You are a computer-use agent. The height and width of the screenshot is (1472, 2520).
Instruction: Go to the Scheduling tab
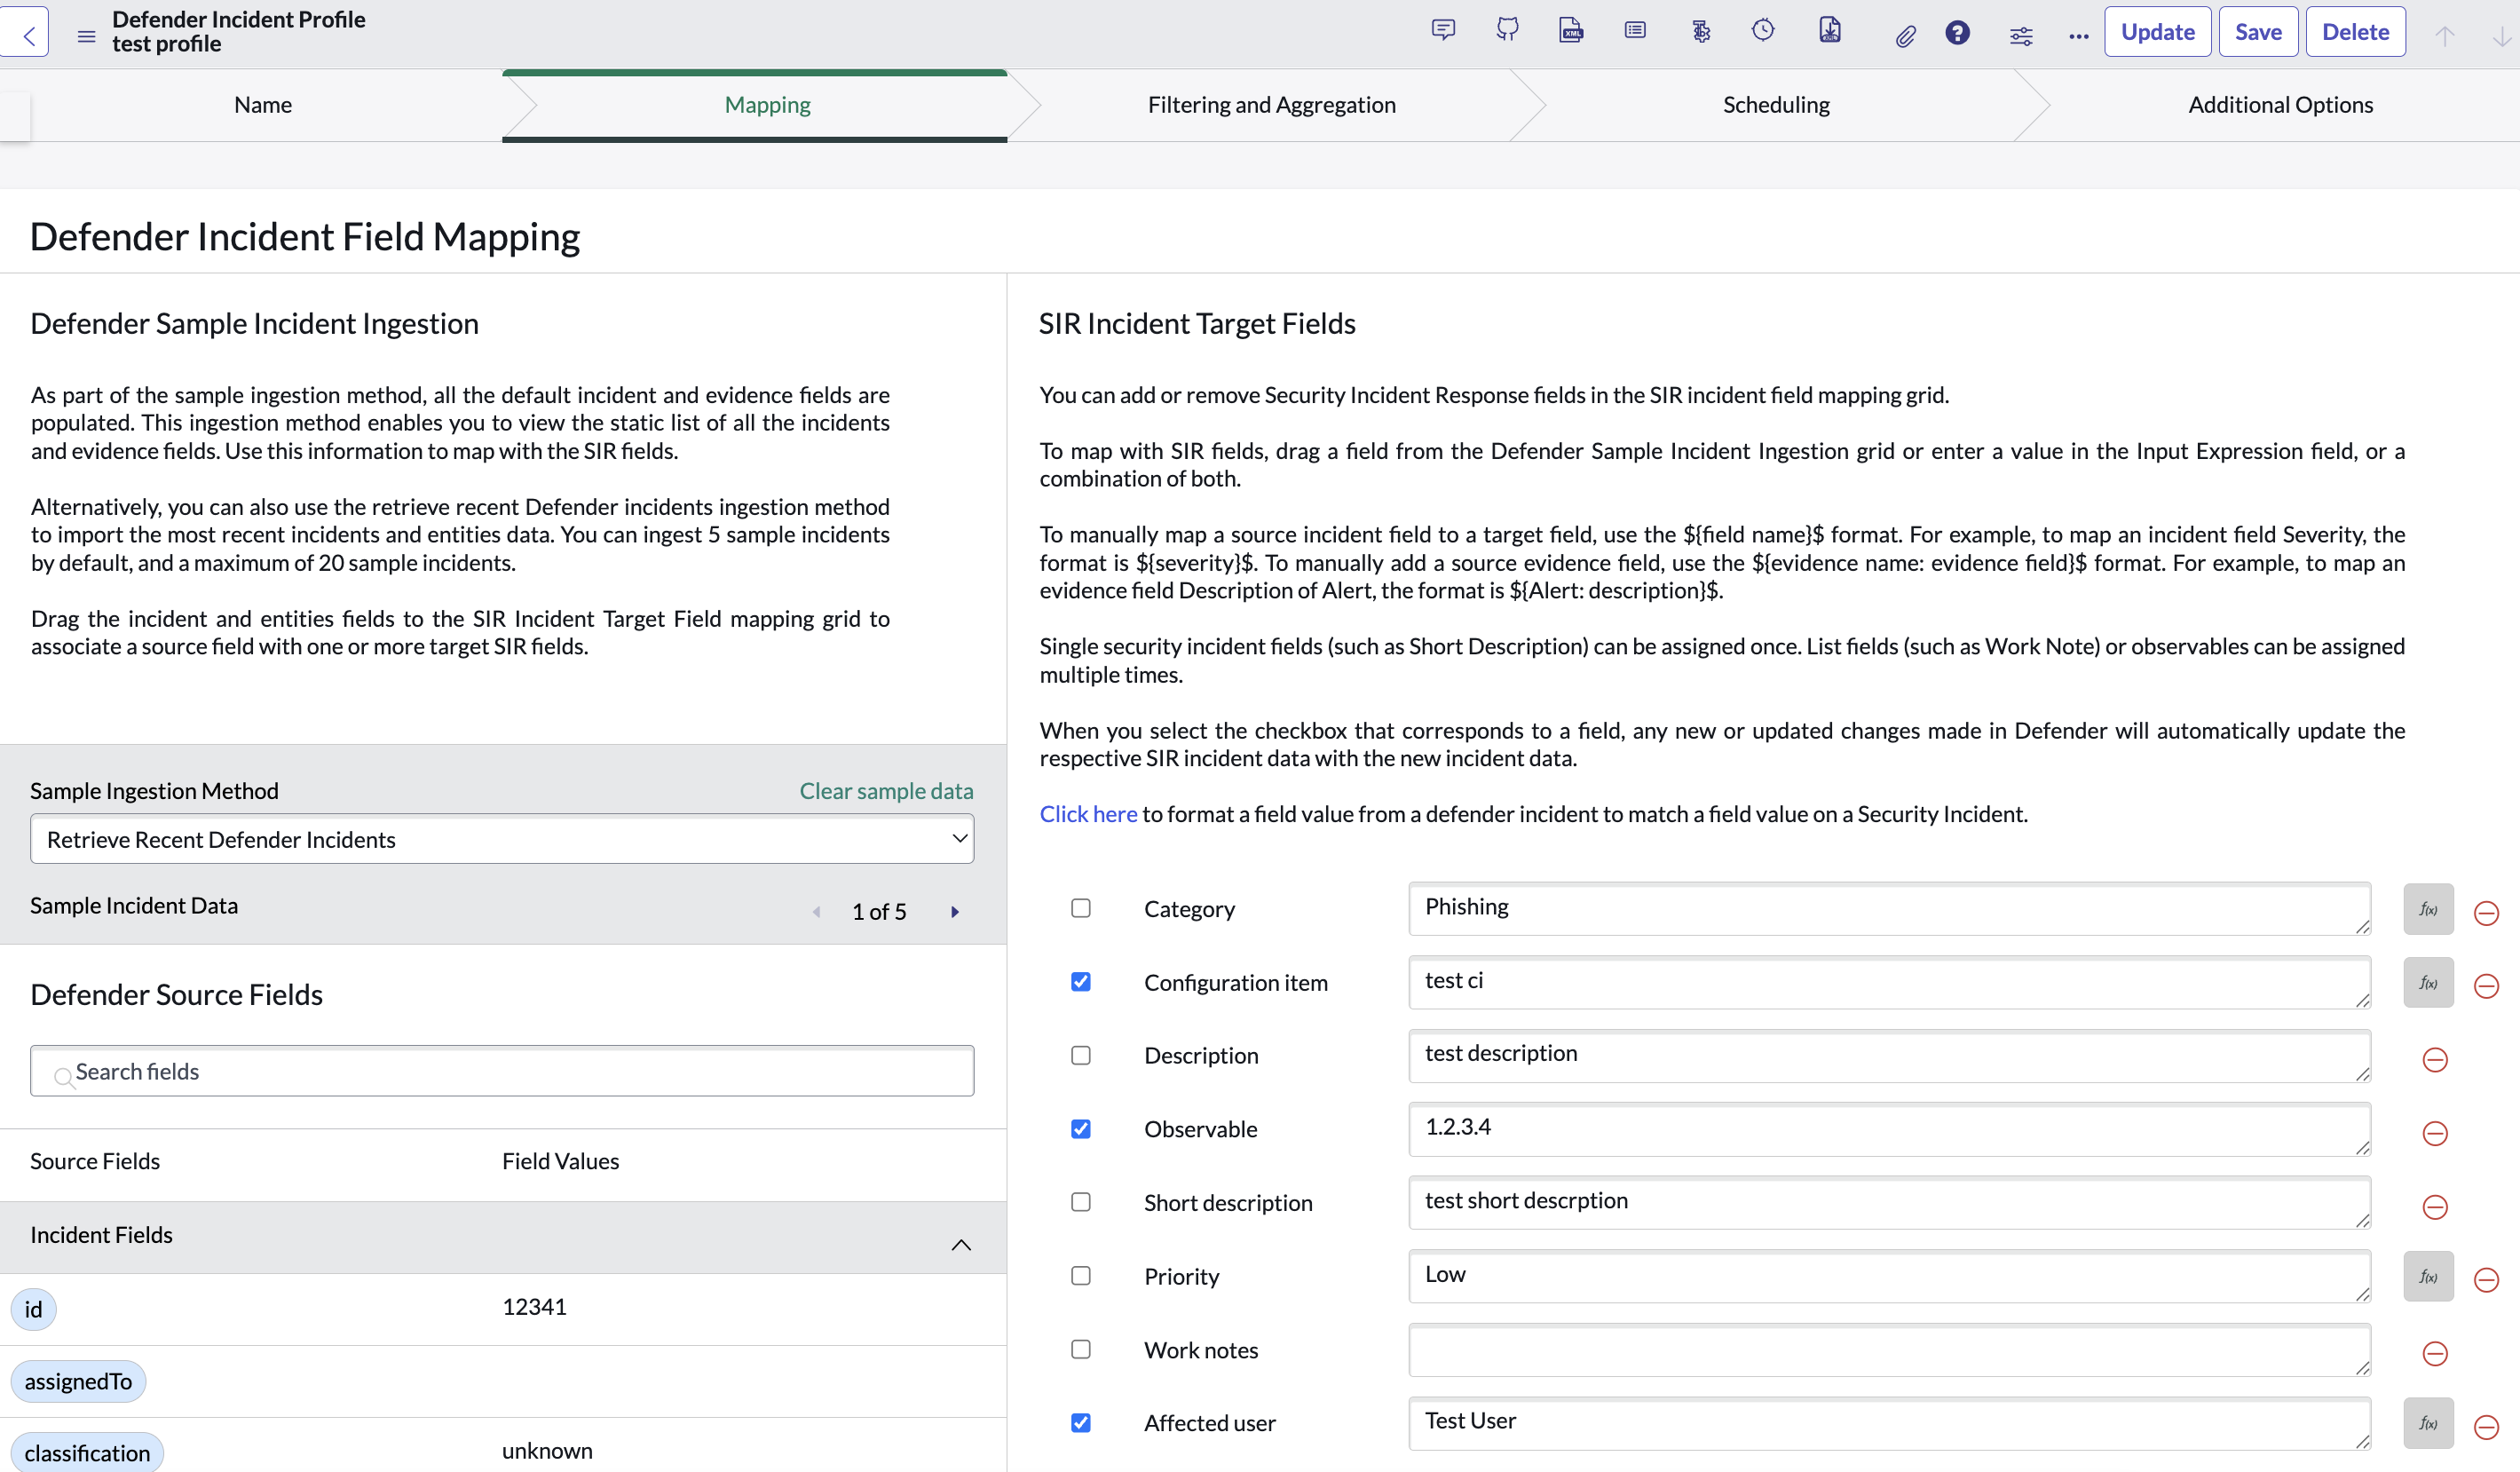(1776, 105)
